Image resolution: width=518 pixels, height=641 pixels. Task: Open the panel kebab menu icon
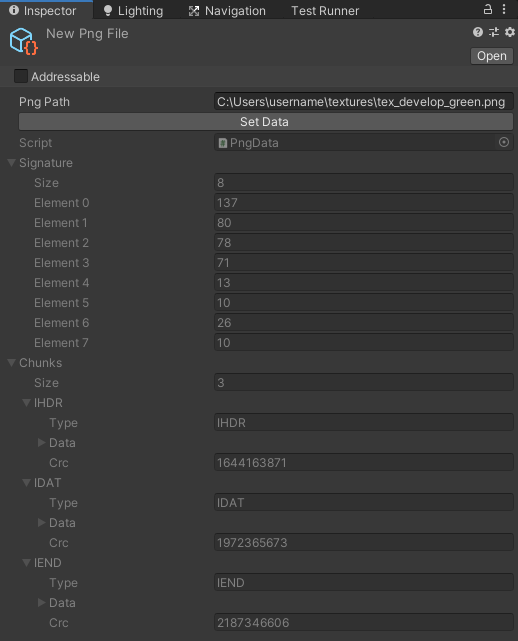[504, 9]
